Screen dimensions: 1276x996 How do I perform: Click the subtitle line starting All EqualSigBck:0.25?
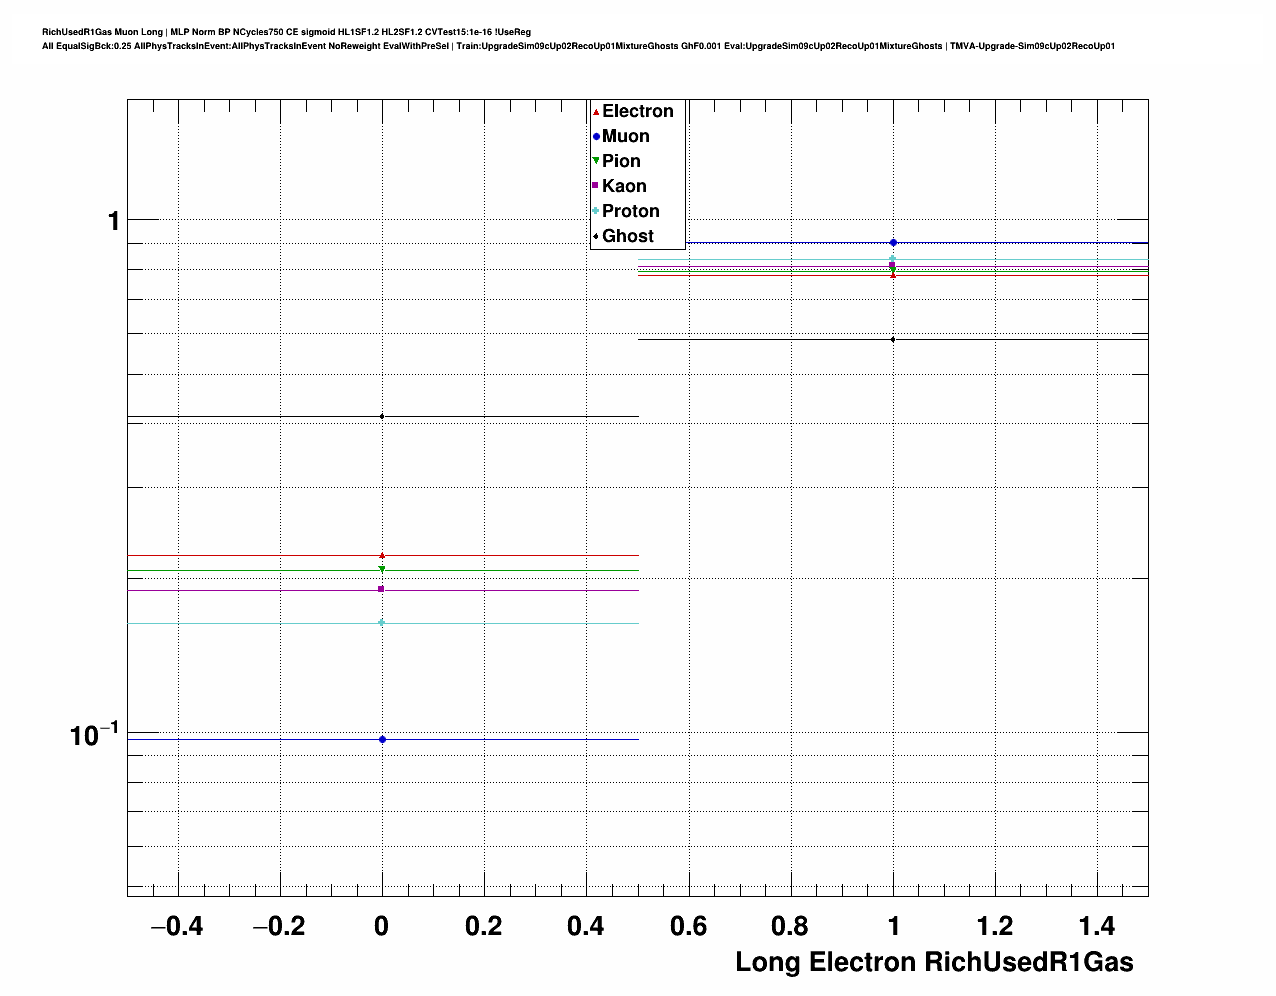[578, 46]
